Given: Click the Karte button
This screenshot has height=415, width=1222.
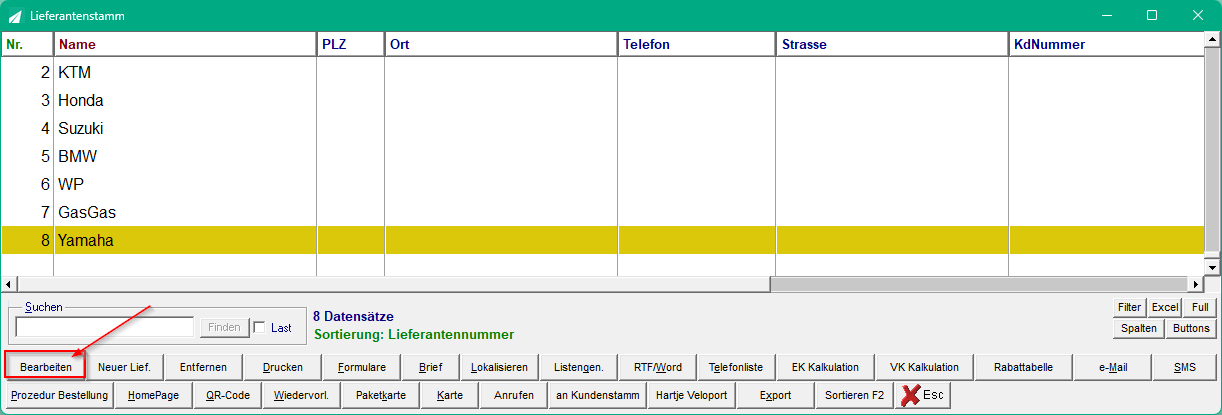Looking at the screenshot, I should [450, 395].
